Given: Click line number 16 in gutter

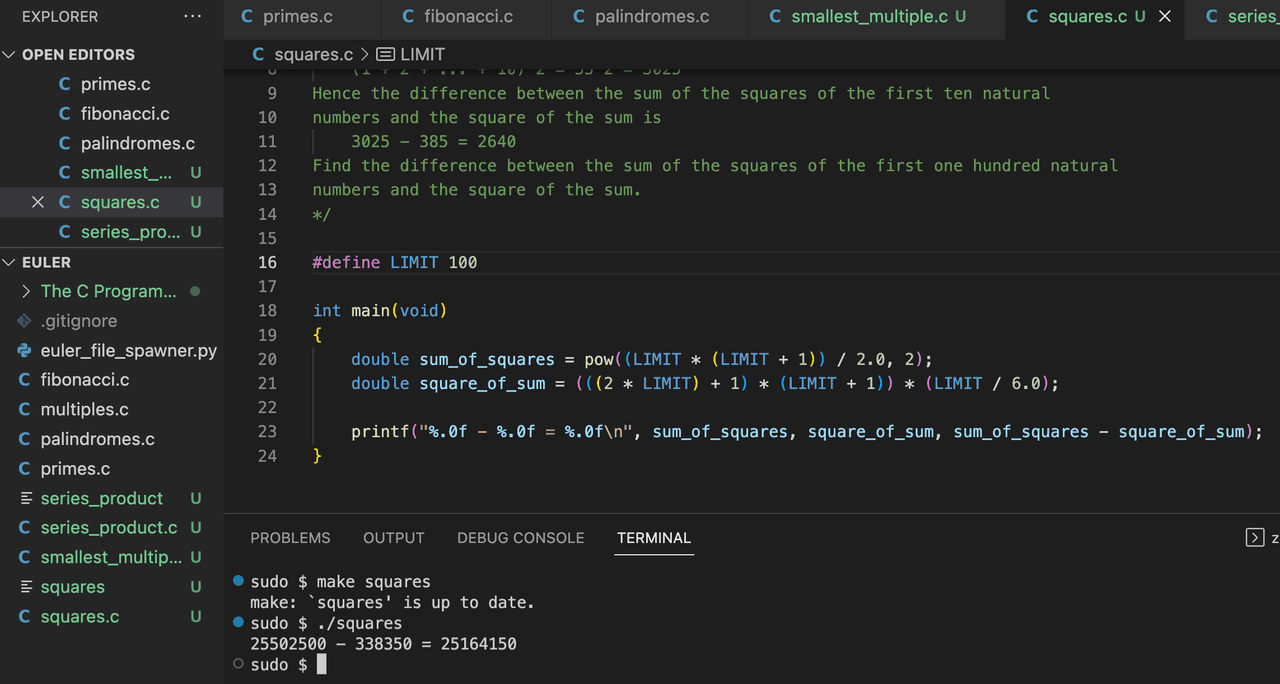Looking at the screenshot, I should tap(267, 262).
